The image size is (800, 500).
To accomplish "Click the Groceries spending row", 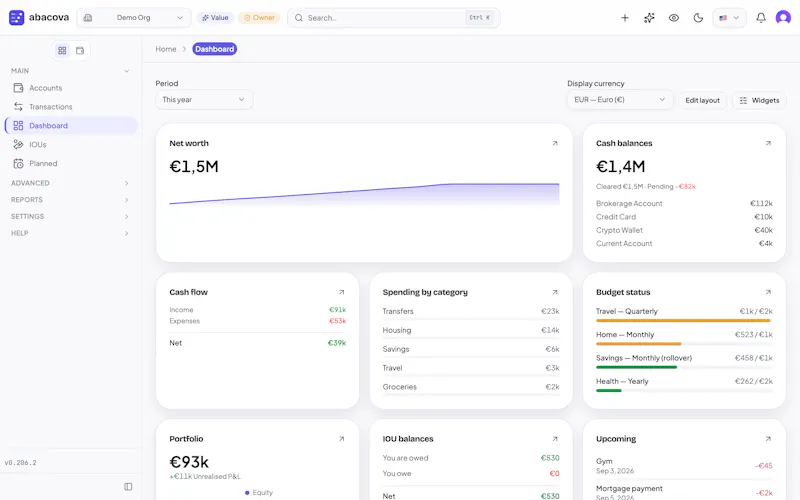I will tap(471, 387).
